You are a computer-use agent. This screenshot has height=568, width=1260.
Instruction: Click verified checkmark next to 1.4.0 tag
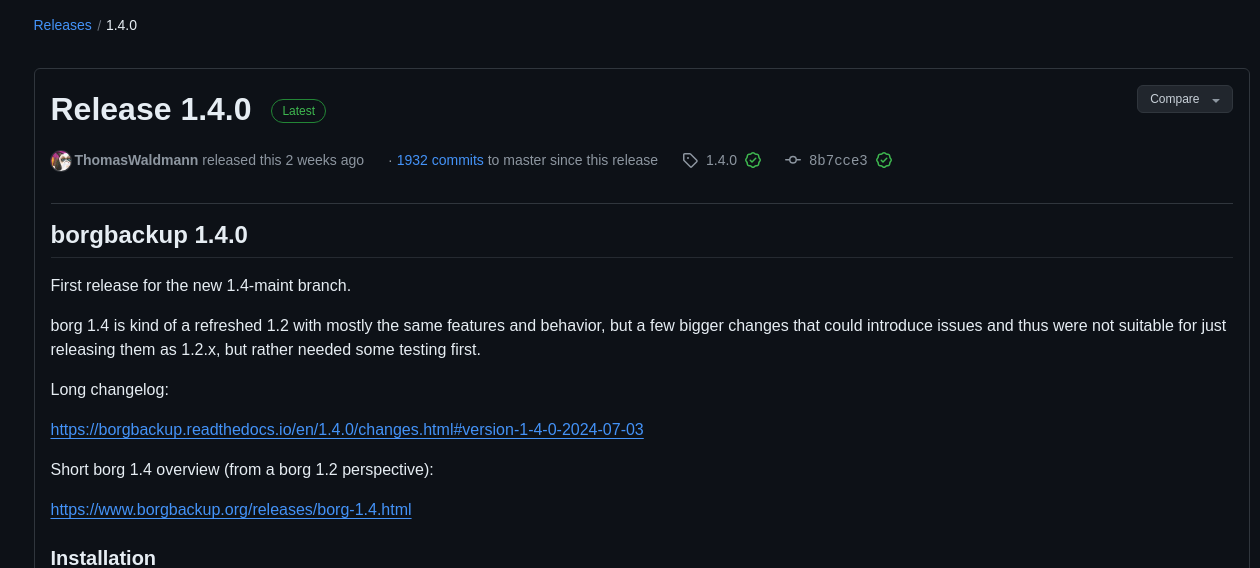click(x=753, y=160)
